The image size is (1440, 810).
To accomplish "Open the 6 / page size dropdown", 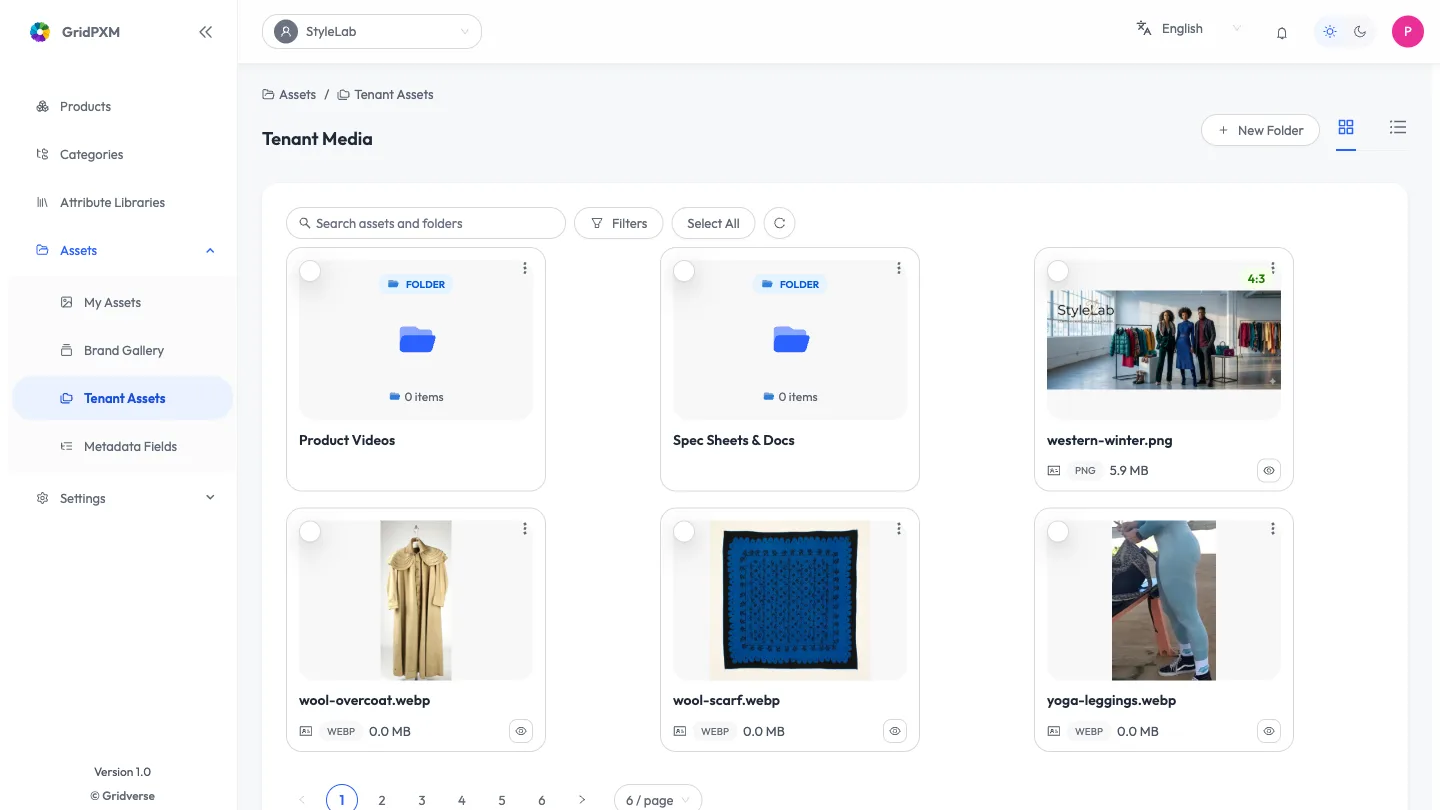I will [x=658, y=800].
